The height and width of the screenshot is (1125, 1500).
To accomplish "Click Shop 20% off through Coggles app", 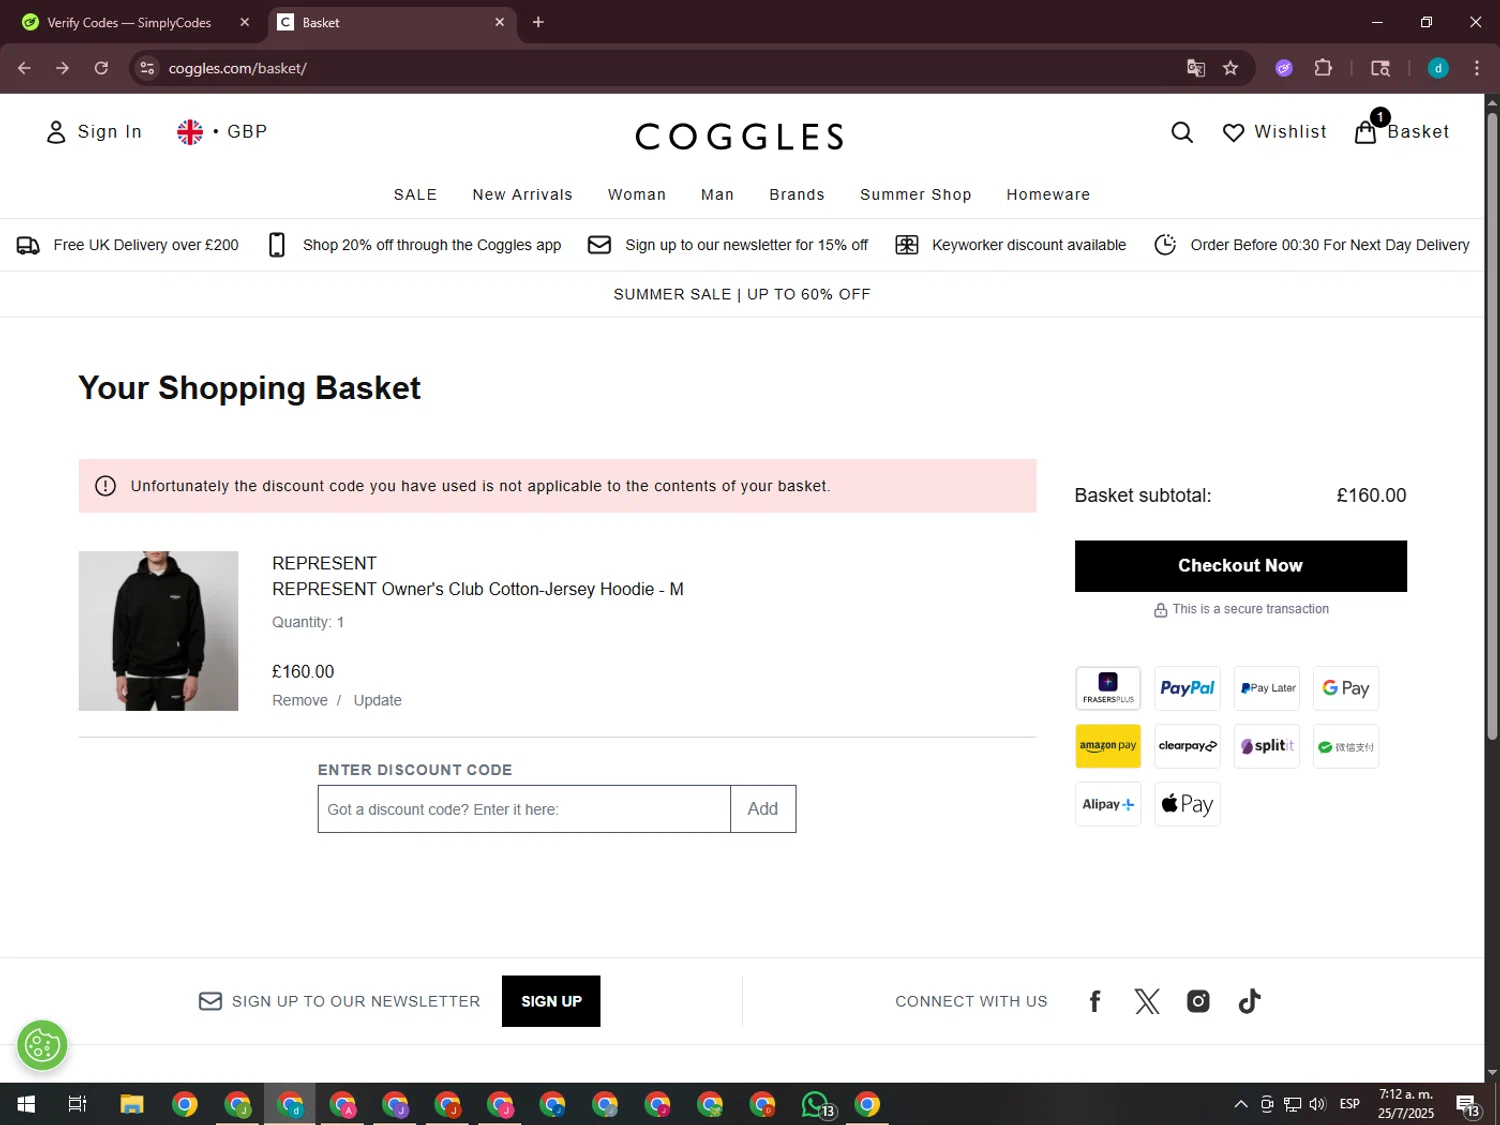I will (x=414, y=245).
